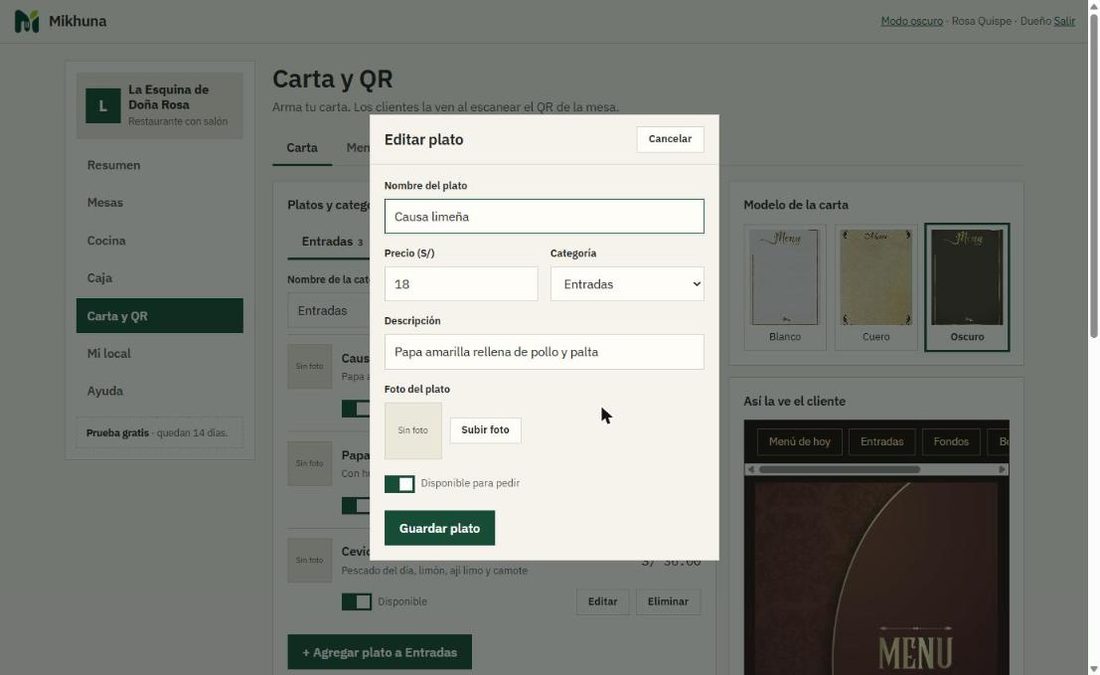Open Menú de hoy in client preview

(x=799, y=442)
